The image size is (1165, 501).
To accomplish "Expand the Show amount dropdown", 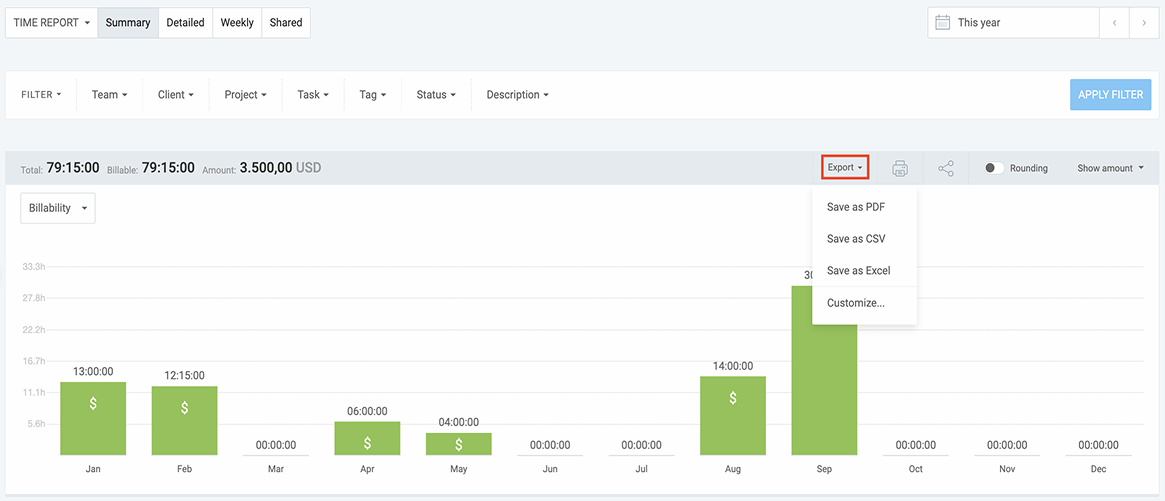I will (x=1110, y=168).
